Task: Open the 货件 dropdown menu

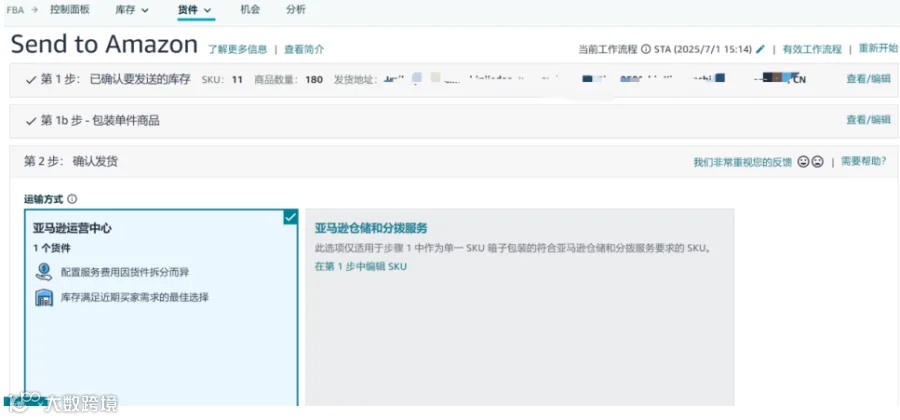Action: click(x=195, y=10)
